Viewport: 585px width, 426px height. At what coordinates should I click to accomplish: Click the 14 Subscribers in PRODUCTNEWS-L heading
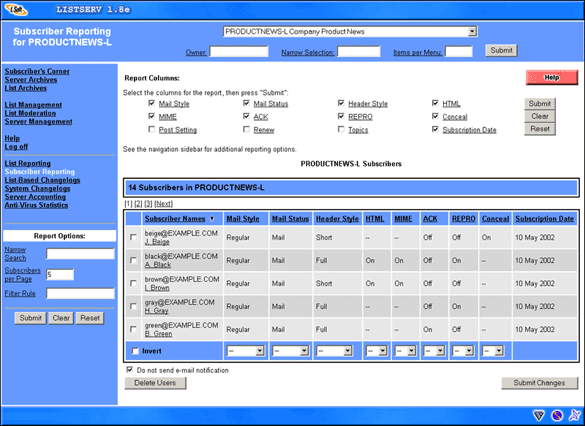point(196,188)
